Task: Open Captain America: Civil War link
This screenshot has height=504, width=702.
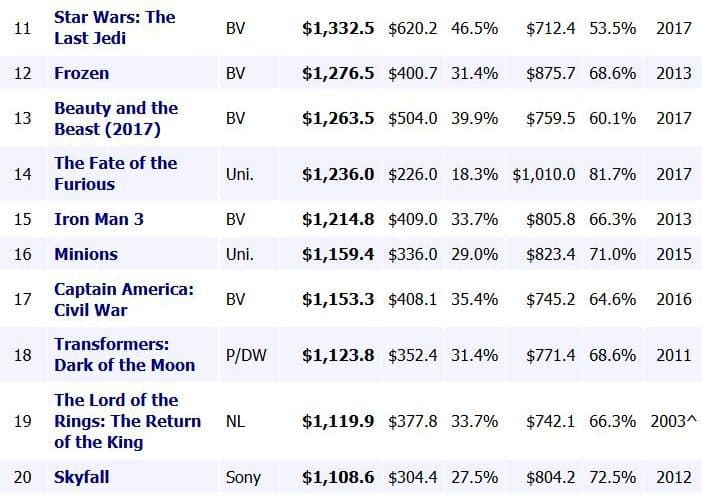Action: [123, 299]
